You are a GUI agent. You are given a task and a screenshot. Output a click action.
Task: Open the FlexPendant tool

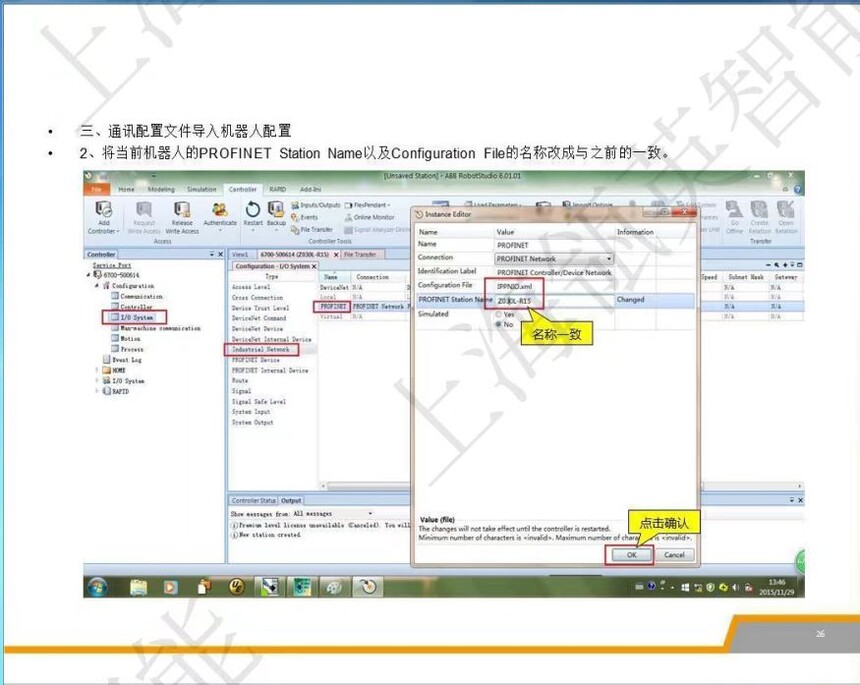(x=367, y=205)
